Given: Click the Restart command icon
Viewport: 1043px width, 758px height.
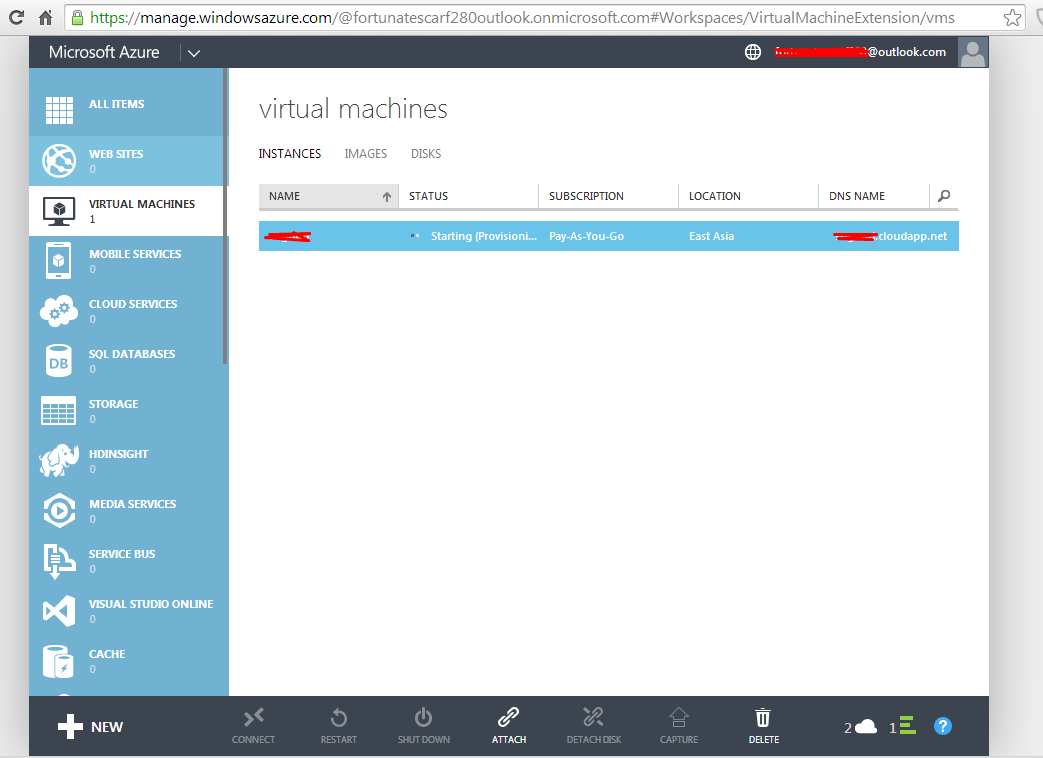Looking at the screenshot, I should click(x=339, y=717).
